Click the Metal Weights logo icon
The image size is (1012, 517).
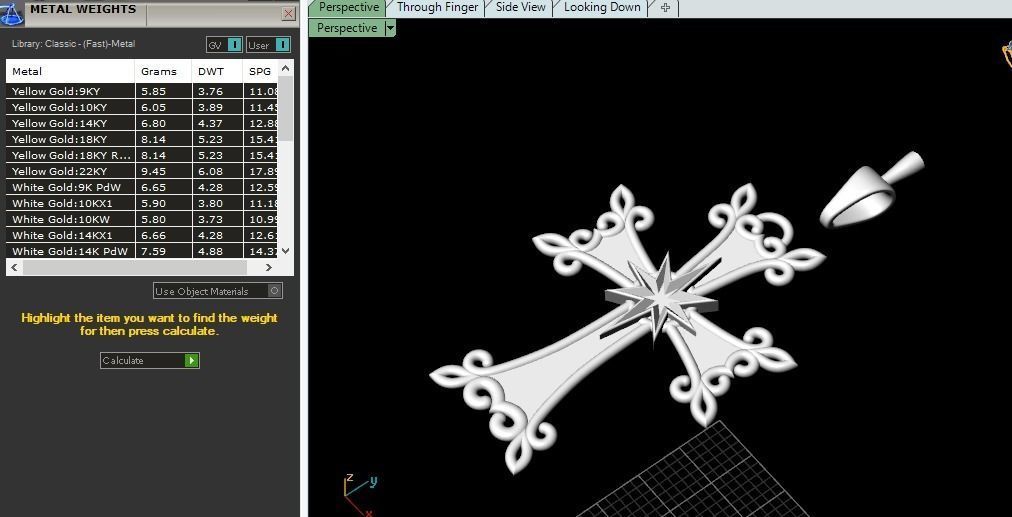pos(13,12)
